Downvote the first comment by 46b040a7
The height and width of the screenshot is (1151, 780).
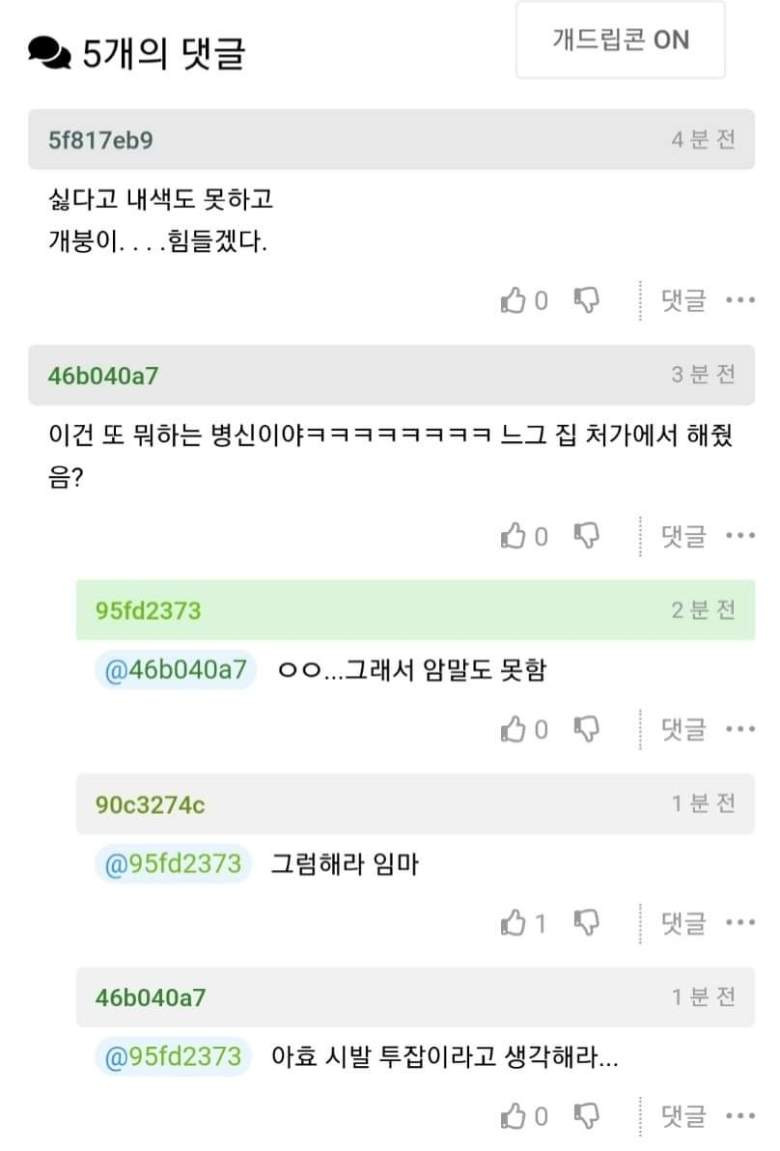(586, 537)
